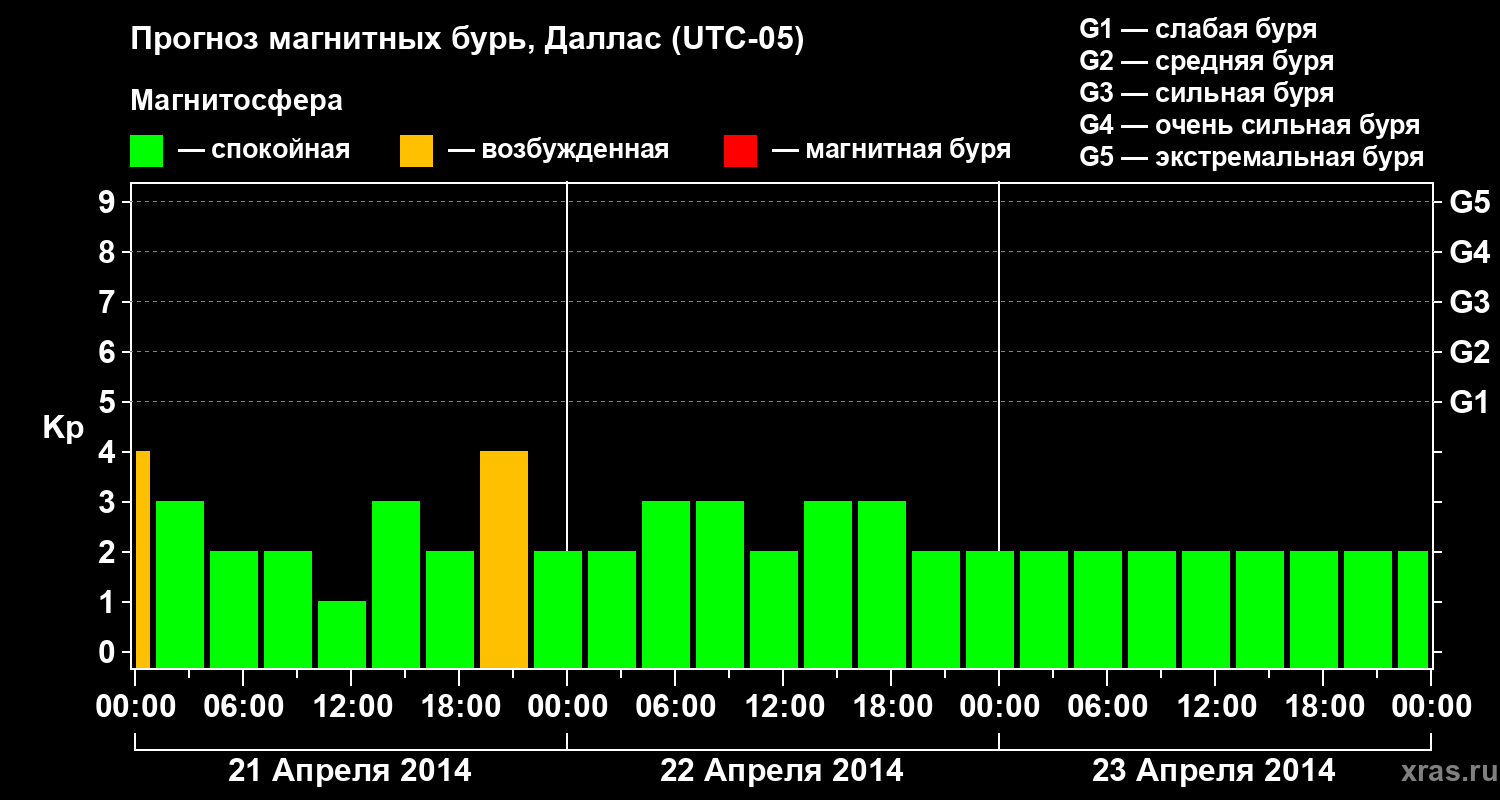Click the G5 storm level axis label
This screenshot has height=800, width=1500.
[1470, 203]
